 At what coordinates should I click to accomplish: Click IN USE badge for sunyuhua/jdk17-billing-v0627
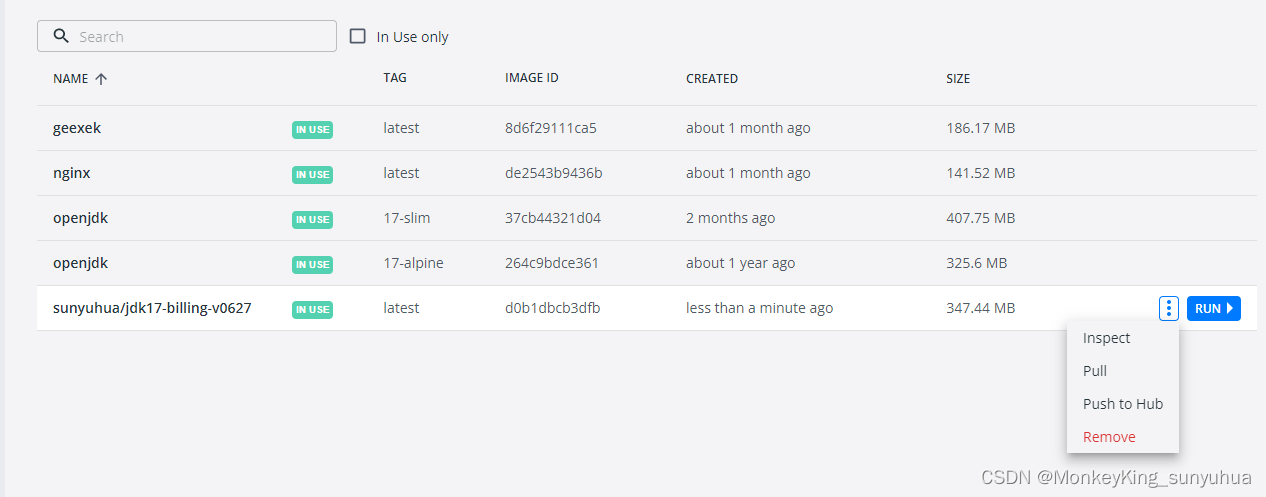312,309
